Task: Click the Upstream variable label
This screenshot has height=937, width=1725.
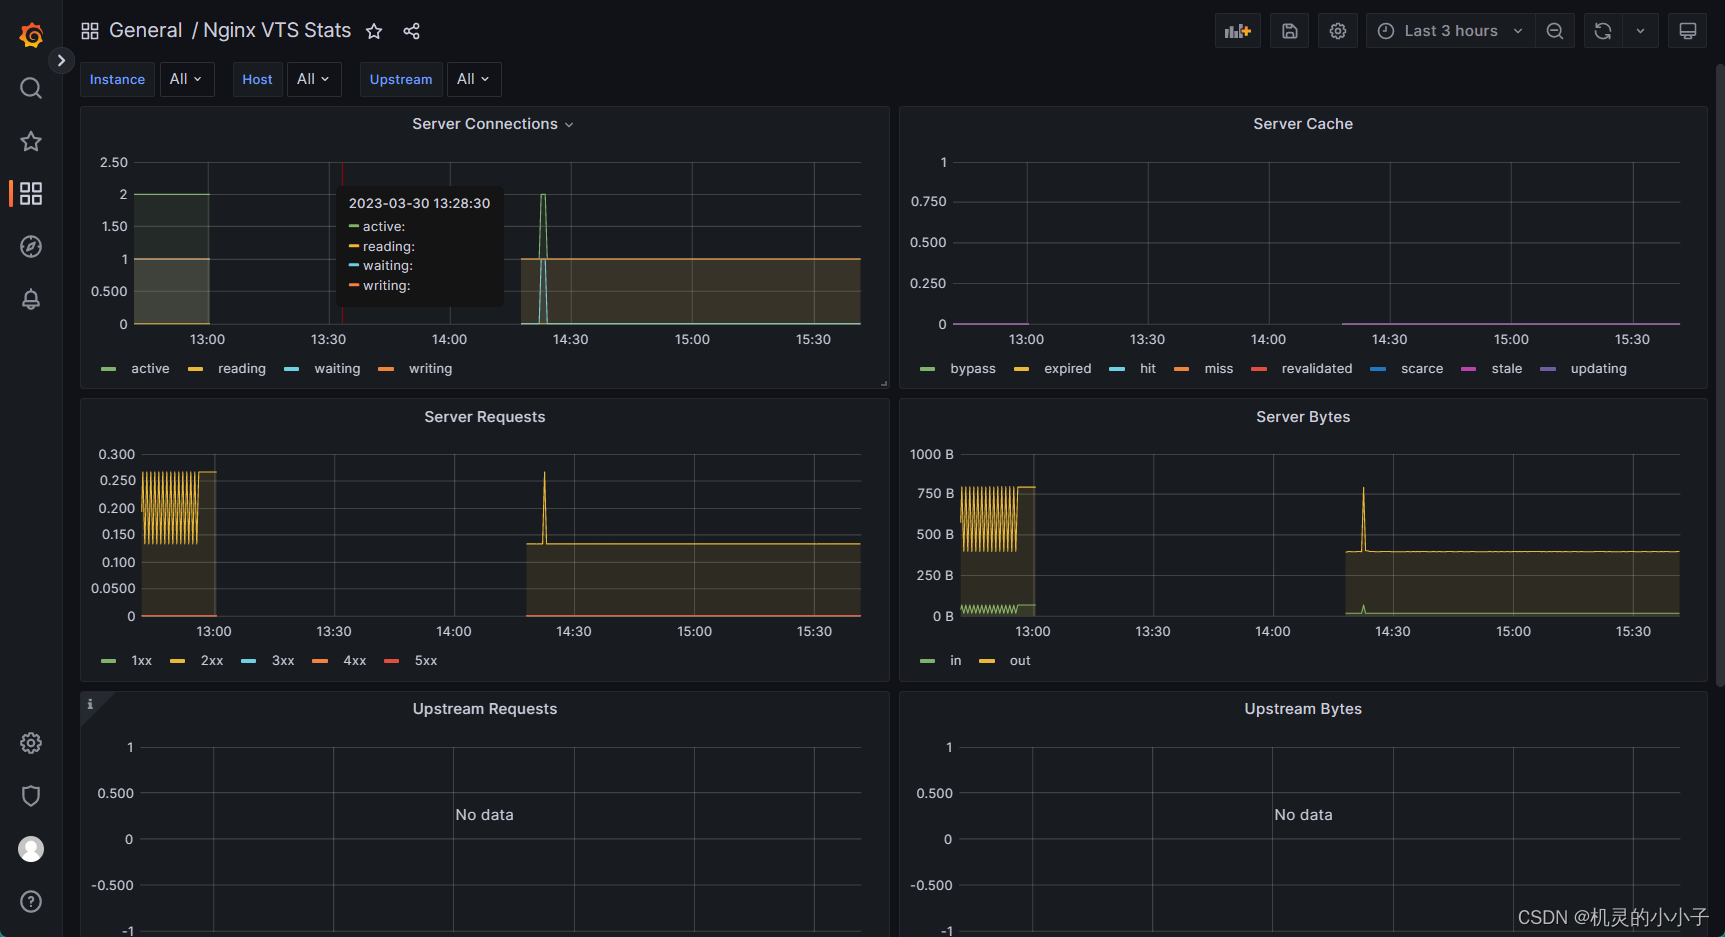Action: (401, 79)
